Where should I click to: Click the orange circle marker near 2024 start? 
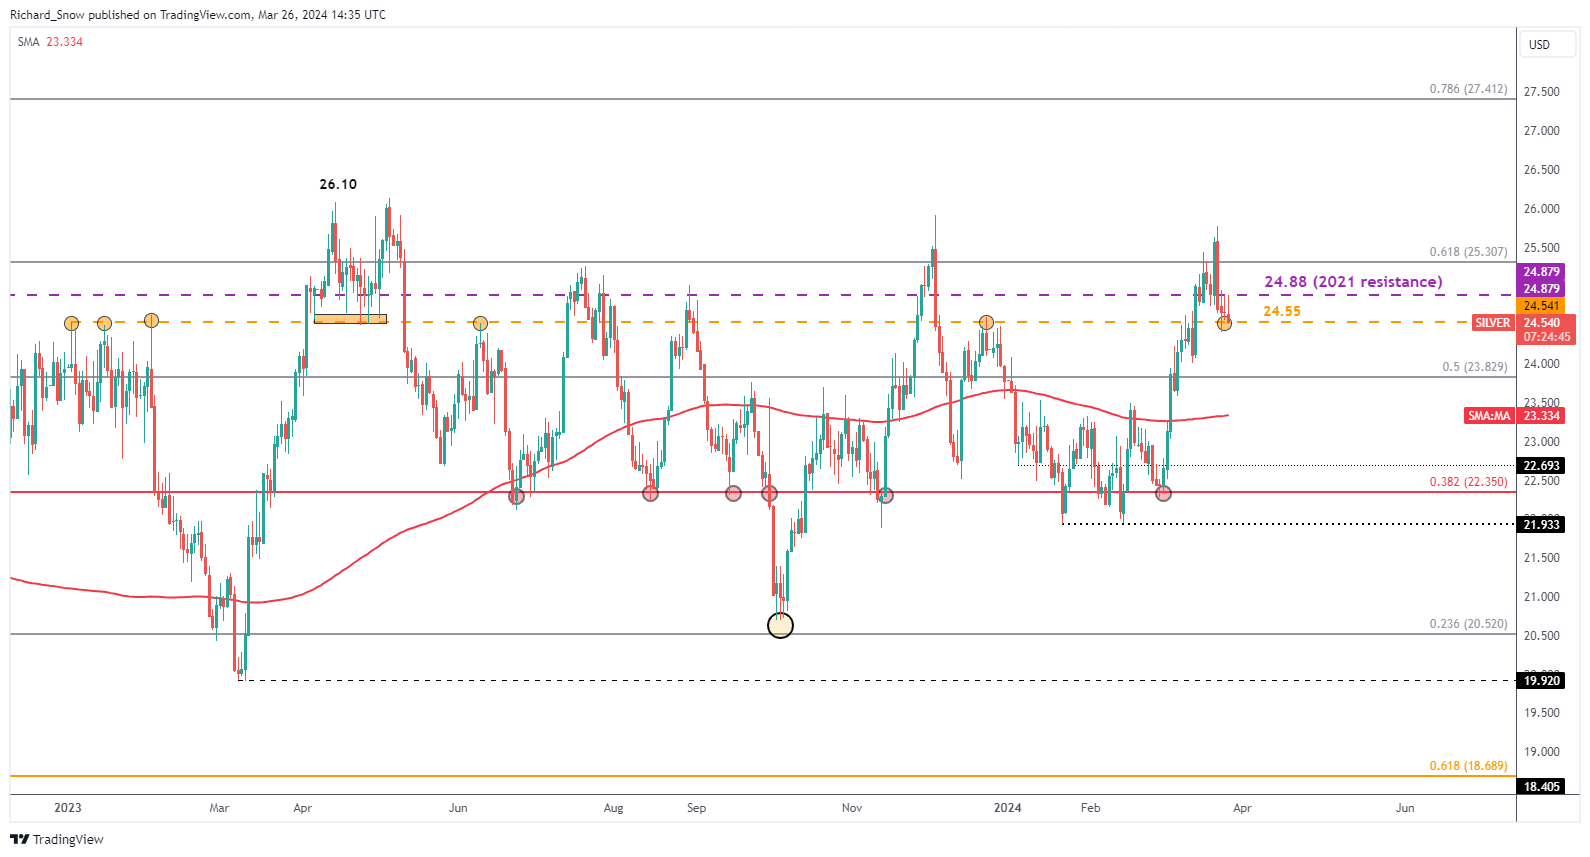coord(986,322)
